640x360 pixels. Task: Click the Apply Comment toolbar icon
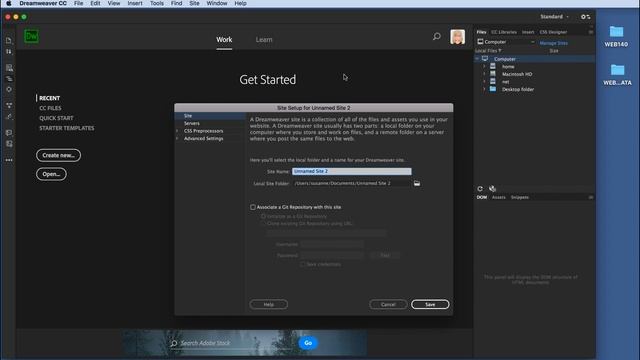tap(9, 133)
